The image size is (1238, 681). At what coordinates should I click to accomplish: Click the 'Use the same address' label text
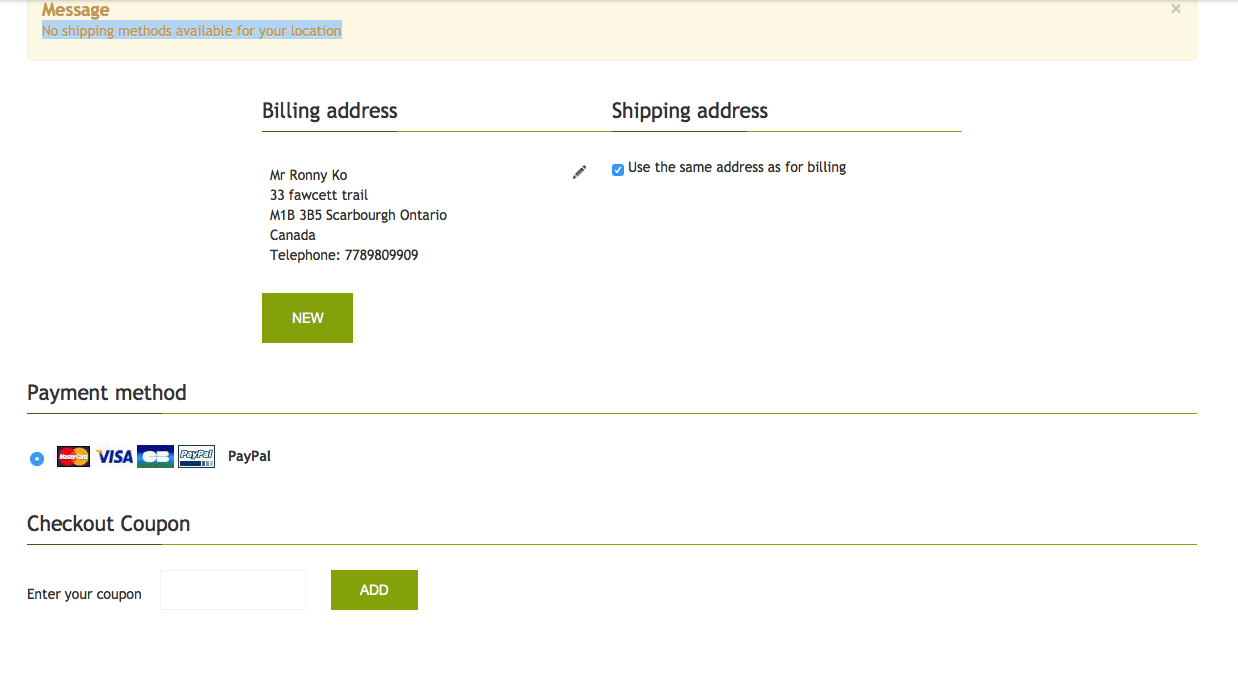point(737,168)
